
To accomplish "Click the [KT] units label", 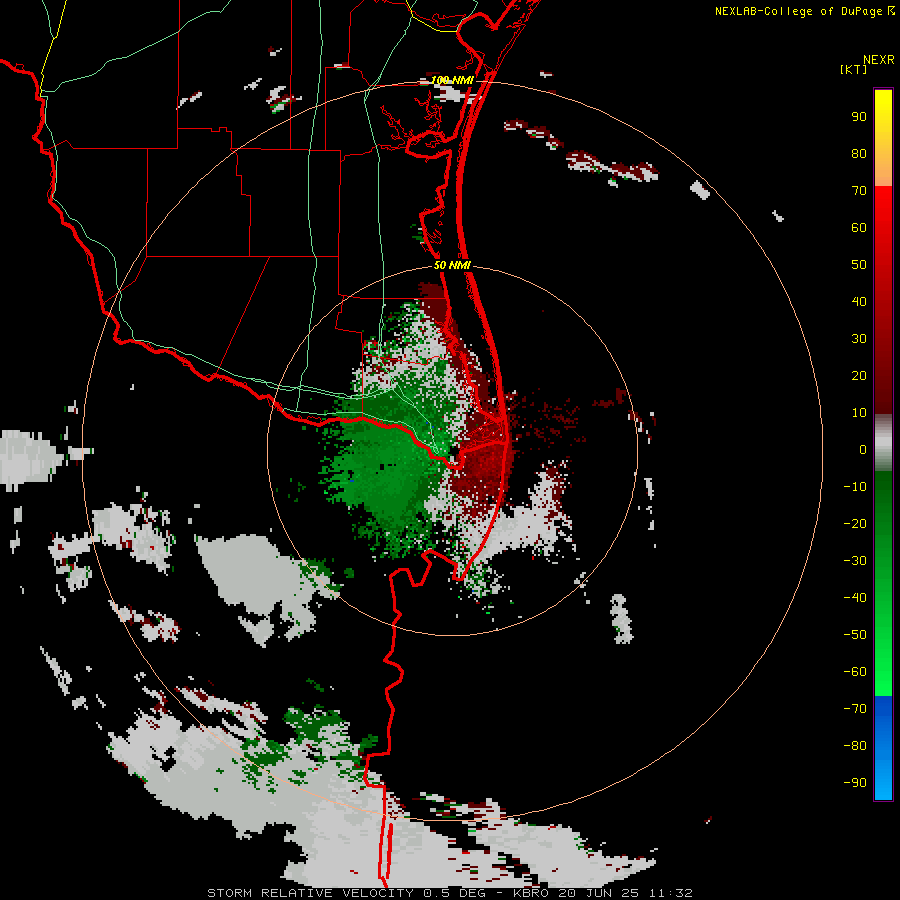I will point(854,69).
